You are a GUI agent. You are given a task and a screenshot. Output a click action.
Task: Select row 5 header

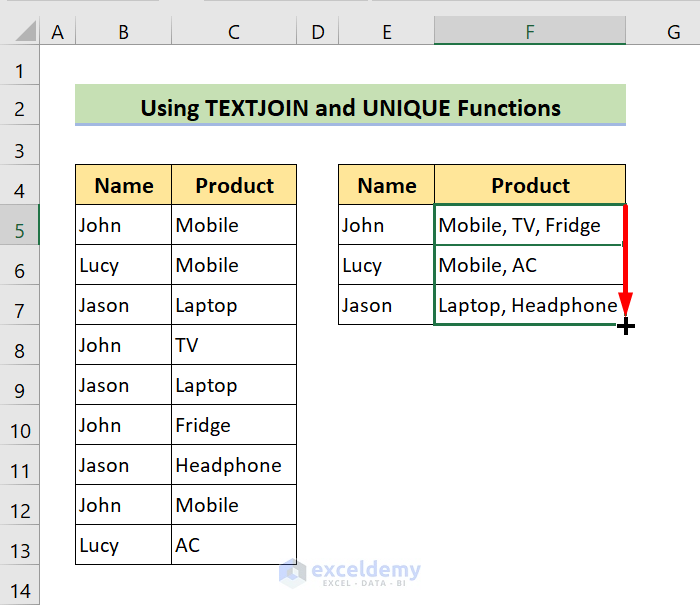pyautogui.click(x=20, y=225)
